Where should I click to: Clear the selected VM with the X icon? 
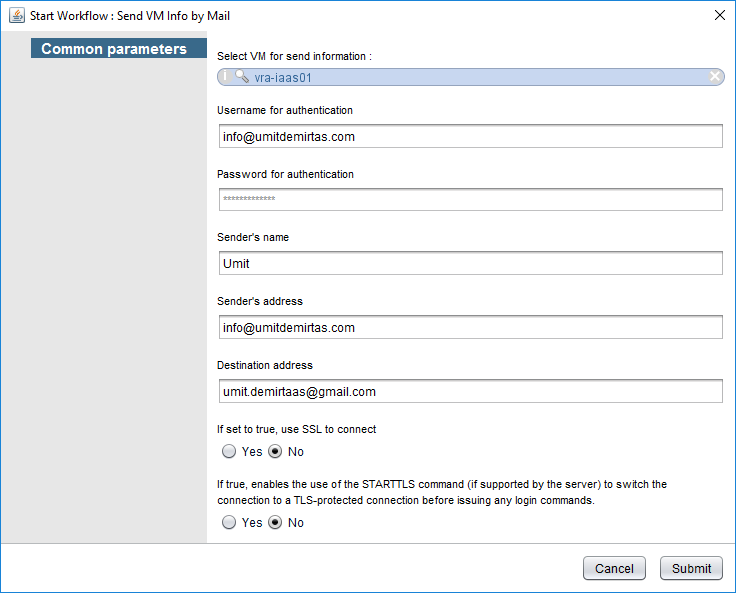click(715, 76)
